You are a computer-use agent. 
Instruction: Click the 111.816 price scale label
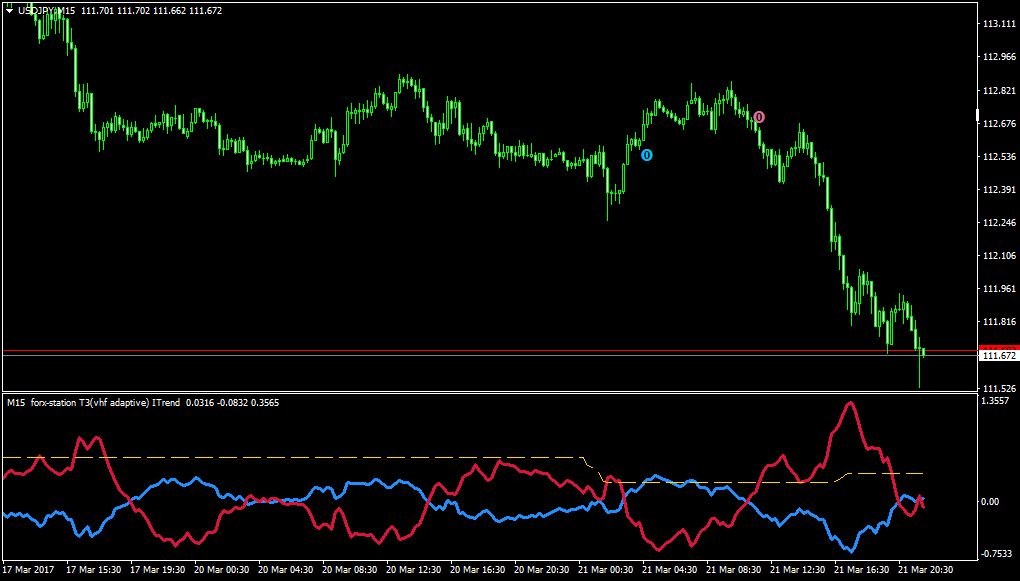[x=999, y=322]
